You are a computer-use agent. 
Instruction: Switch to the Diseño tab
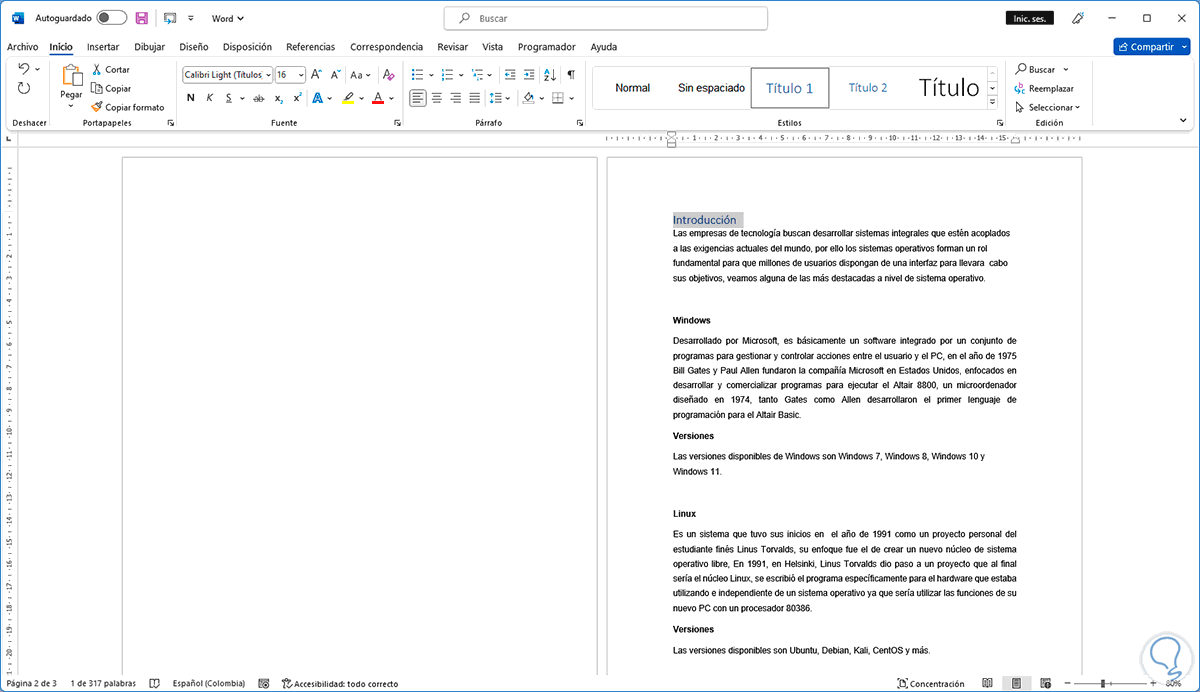[194, 47]
